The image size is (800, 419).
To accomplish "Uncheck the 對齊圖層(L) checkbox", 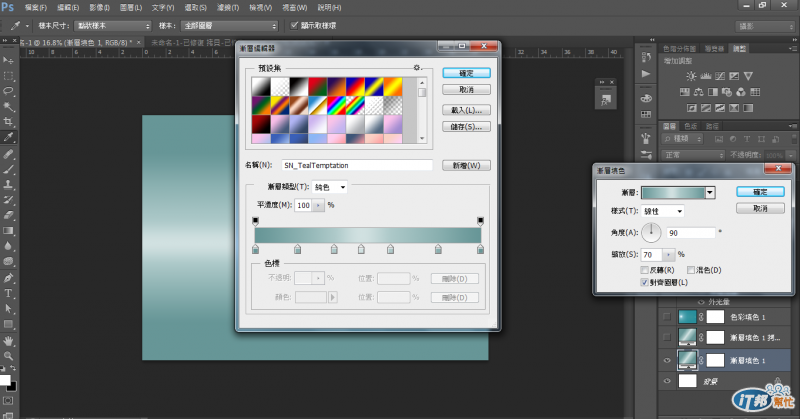I will coord(644,282).
